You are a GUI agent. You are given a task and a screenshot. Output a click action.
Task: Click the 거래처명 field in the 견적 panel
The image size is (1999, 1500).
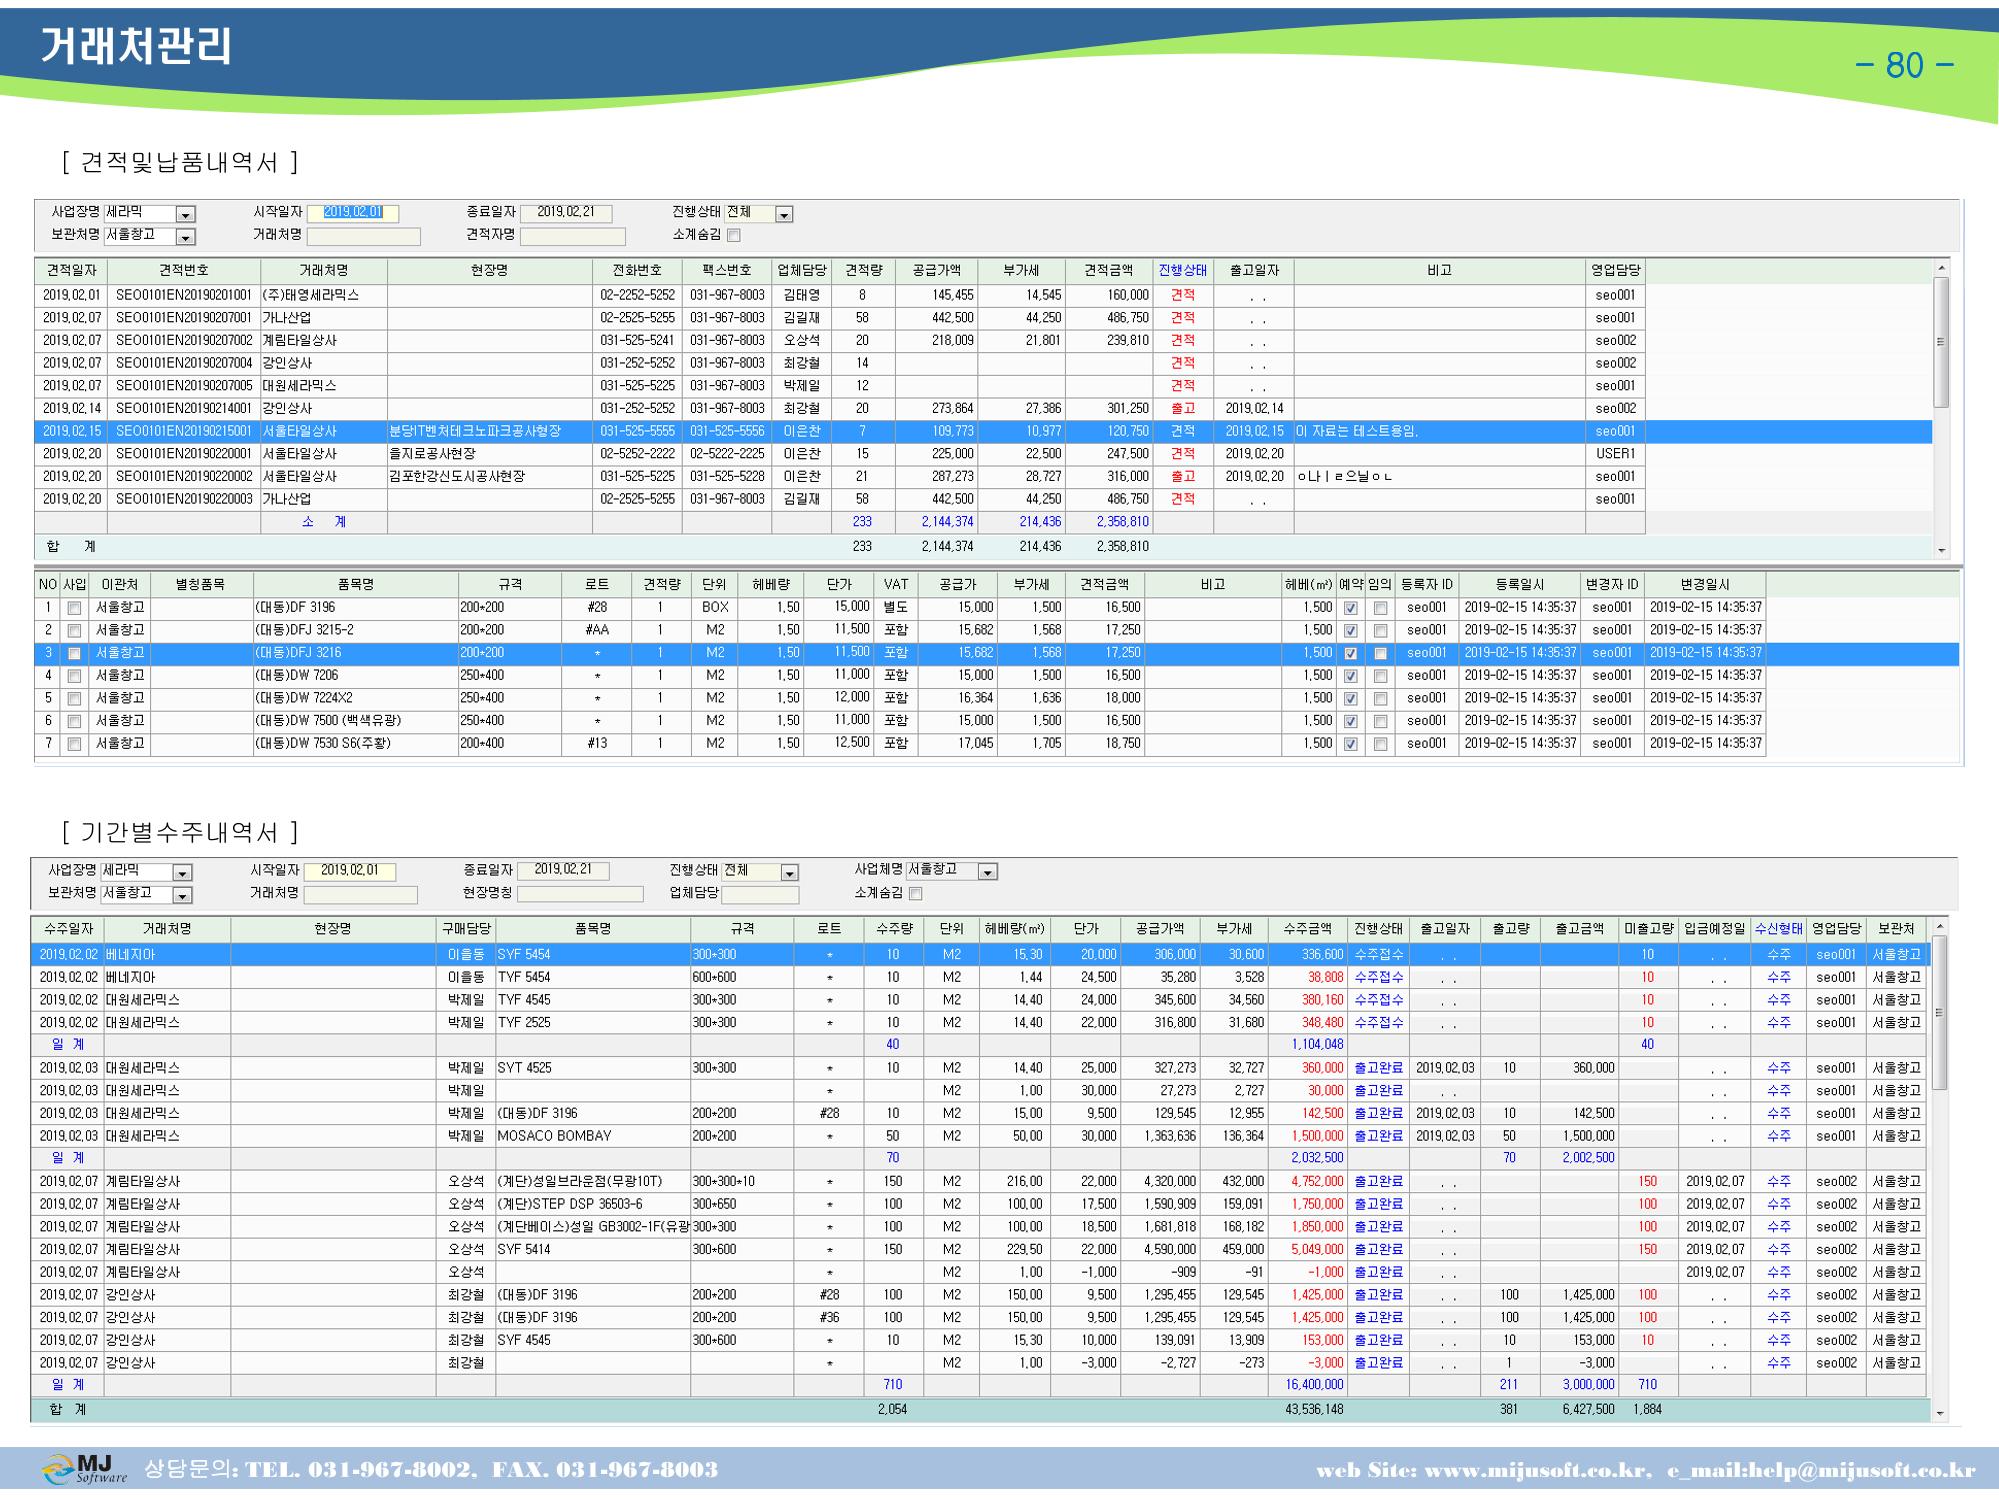(x=364, y=236)
